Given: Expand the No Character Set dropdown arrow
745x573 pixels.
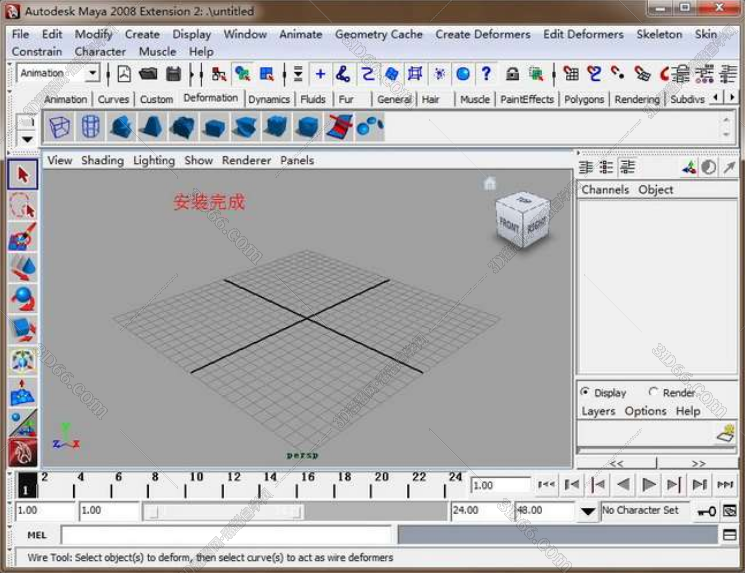Looking at the screenshot, I should point(588,511).
